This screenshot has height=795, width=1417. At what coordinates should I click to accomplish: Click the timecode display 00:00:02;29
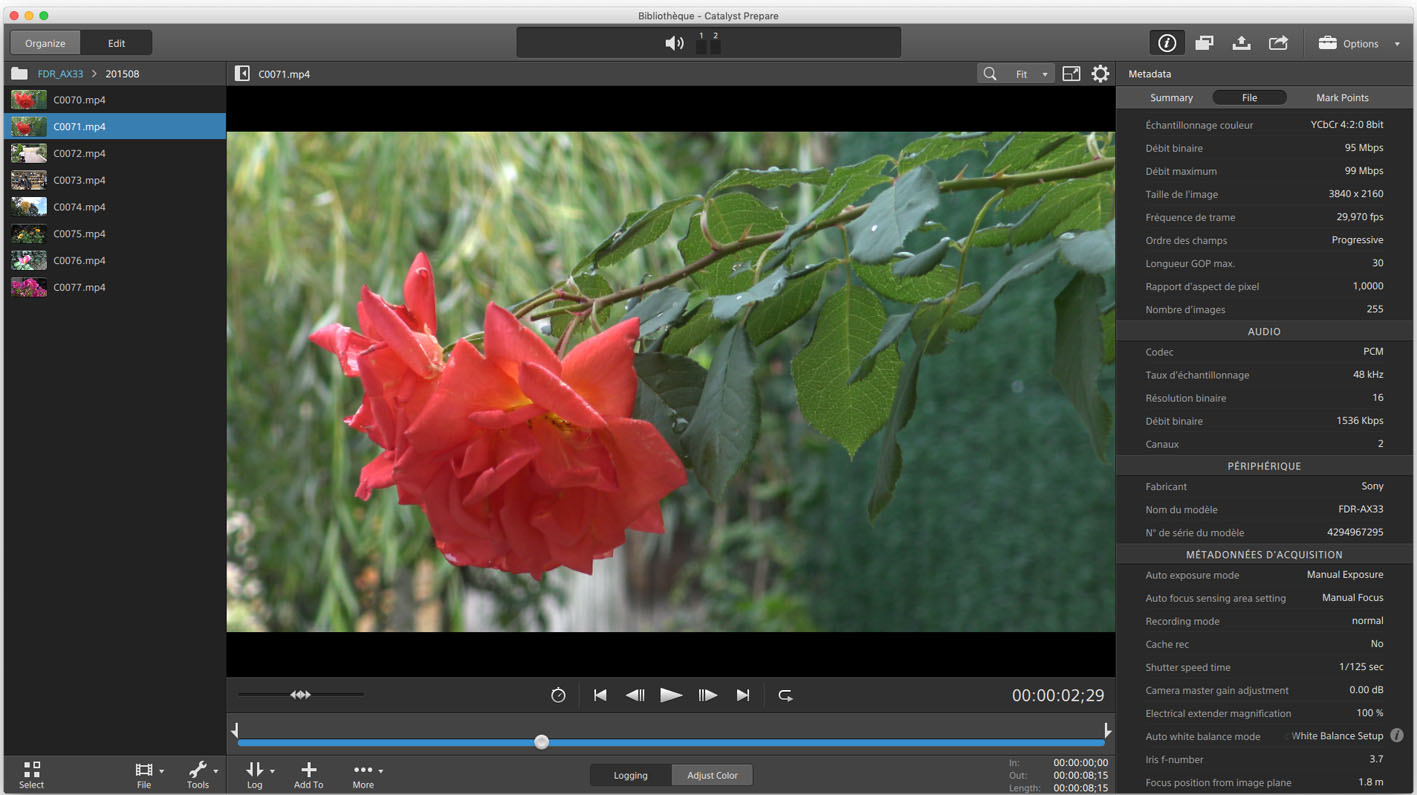click(1058, 695)
